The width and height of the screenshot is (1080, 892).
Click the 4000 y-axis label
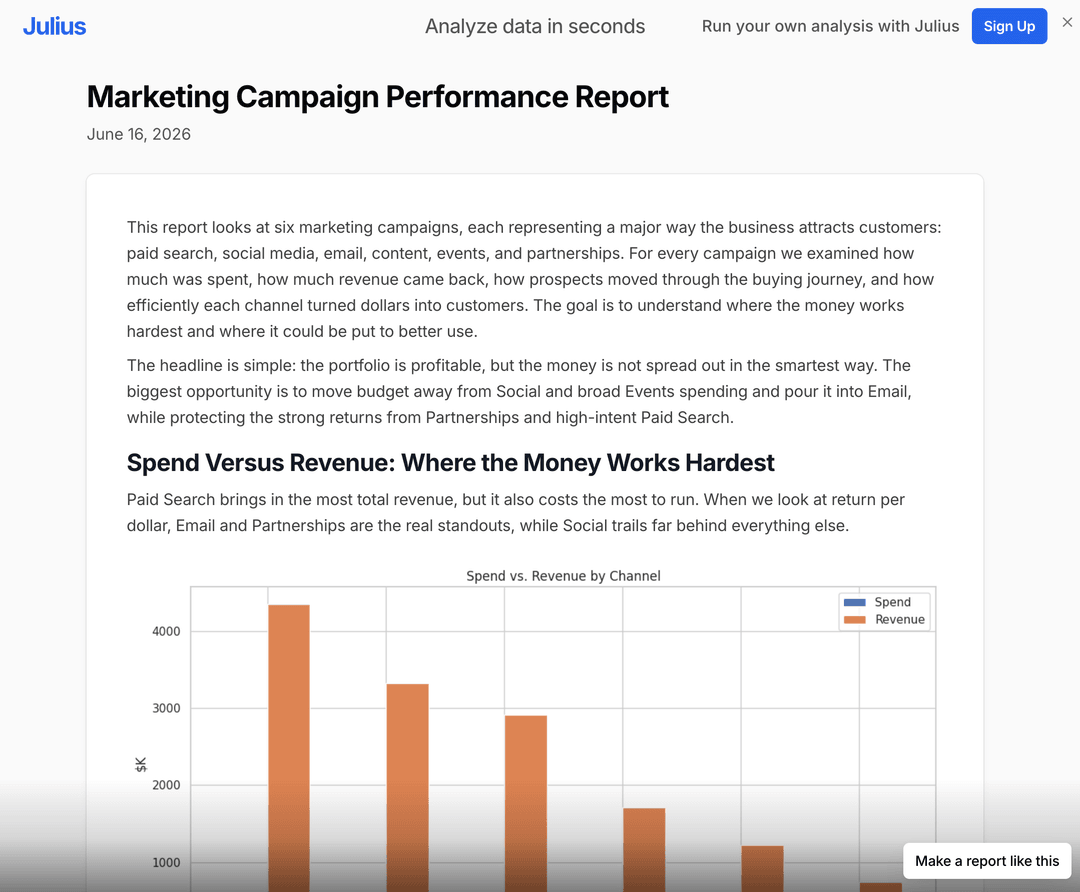pyautogui.click(x=166, y=632)
